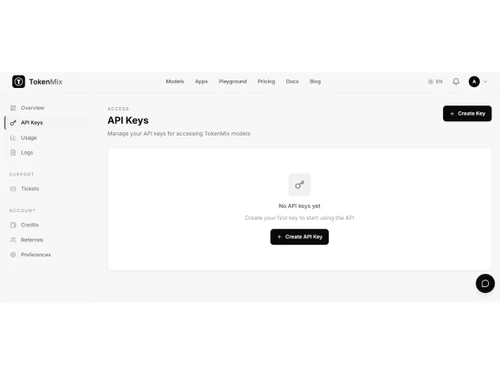
Task: Click the Preferences gear icon
Action: pos(13,255)
